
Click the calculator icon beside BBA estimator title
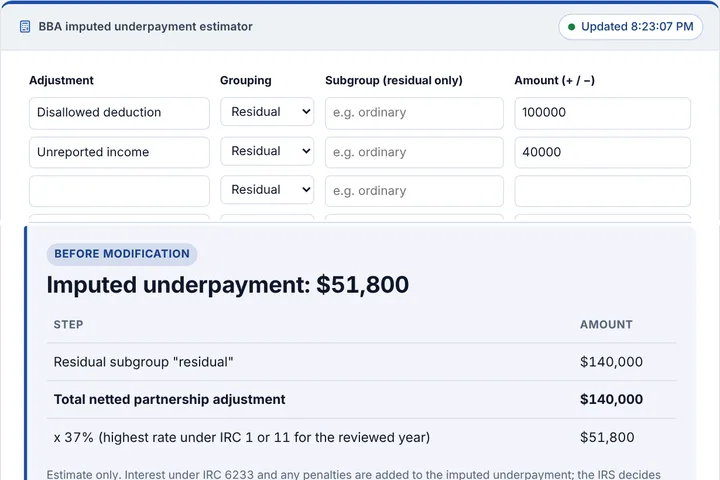pyautogui.click(x=25, y=27)
